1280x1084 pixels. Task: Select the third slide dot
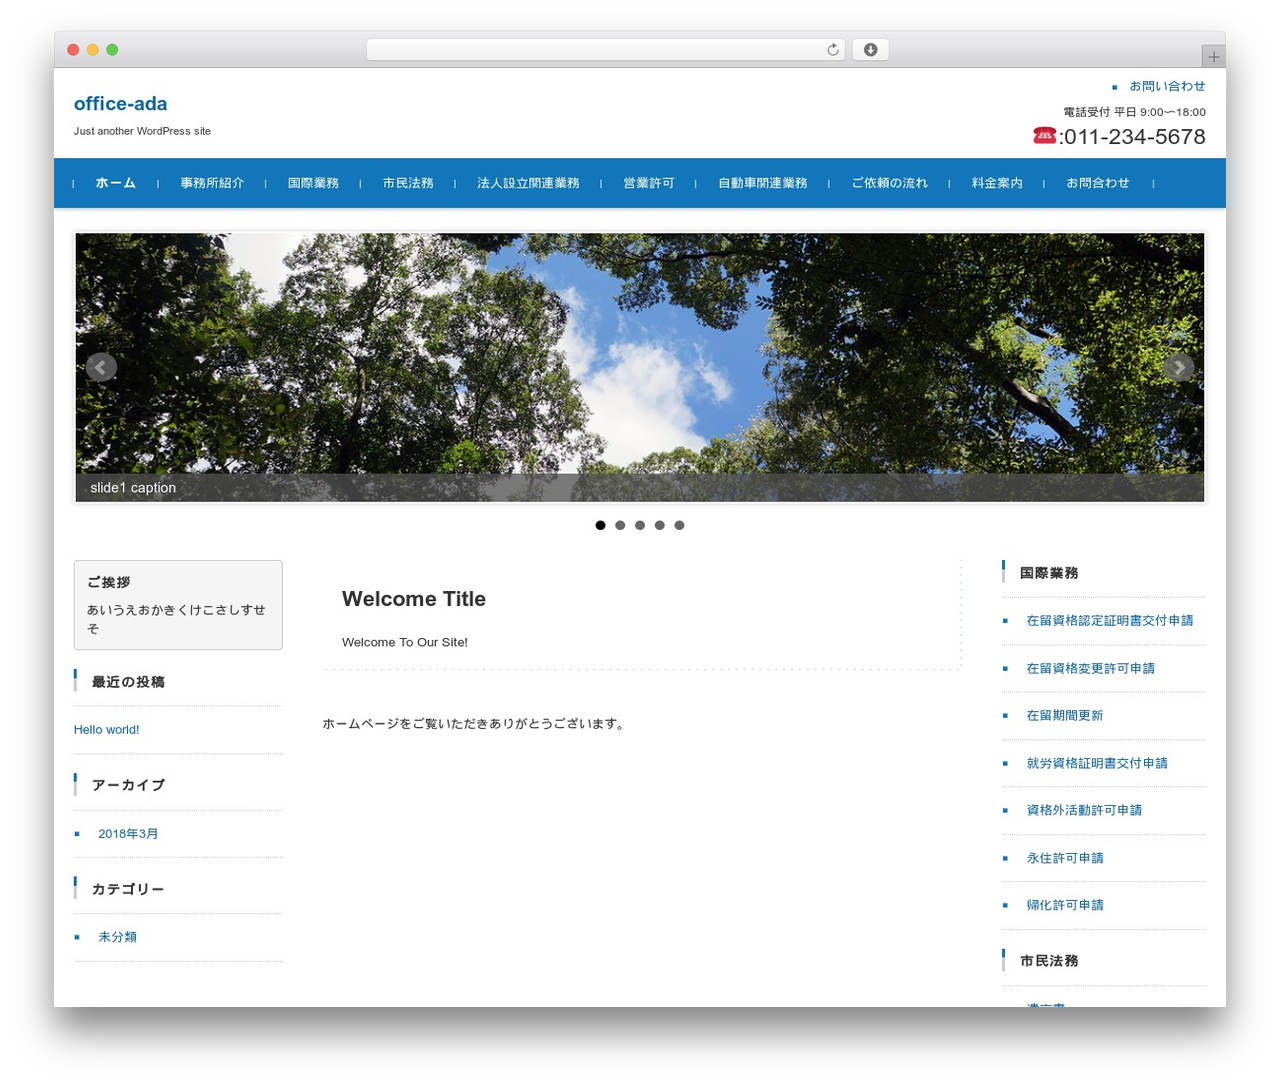click(640, 525)
